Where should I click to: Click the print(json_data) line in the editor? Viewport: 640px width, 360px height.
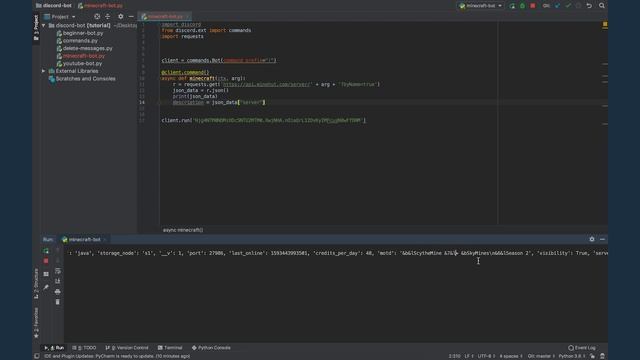point(195,96)
